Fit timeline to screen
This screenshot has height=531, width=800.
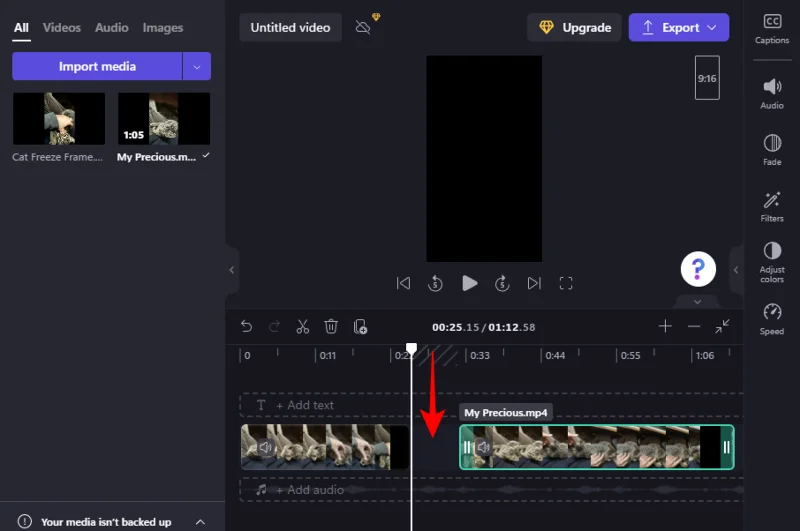tap(722, 326)
